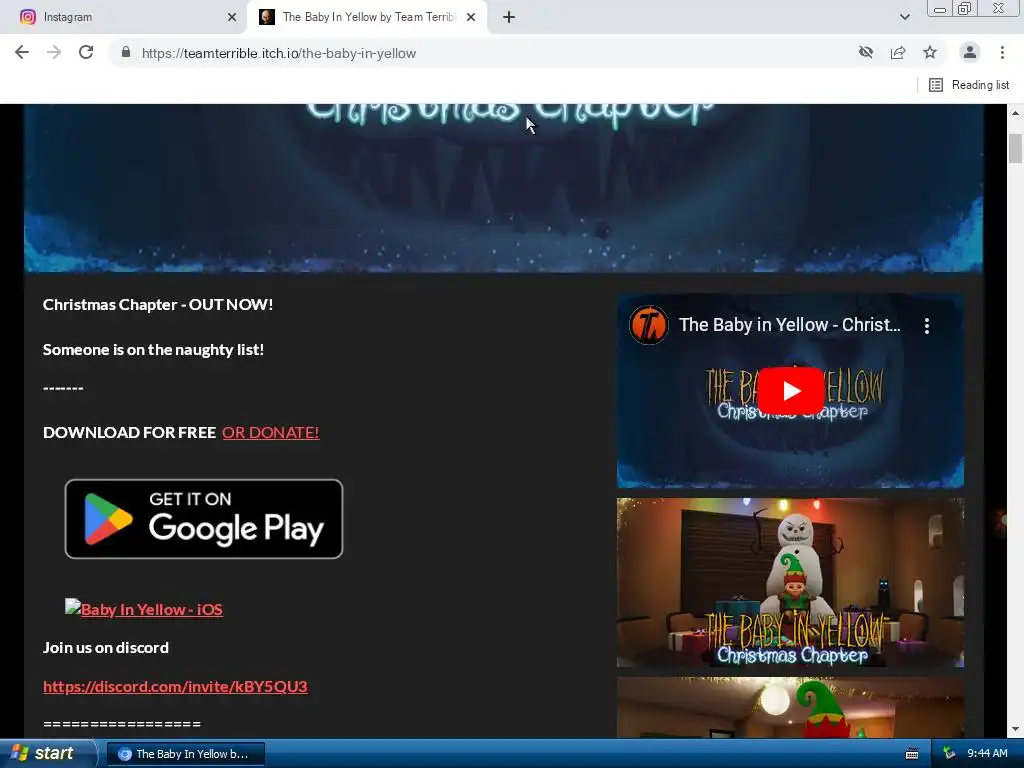Open the crossed-out eye icon in the address bar
1024x768 pixels.
tap(866, 52)
